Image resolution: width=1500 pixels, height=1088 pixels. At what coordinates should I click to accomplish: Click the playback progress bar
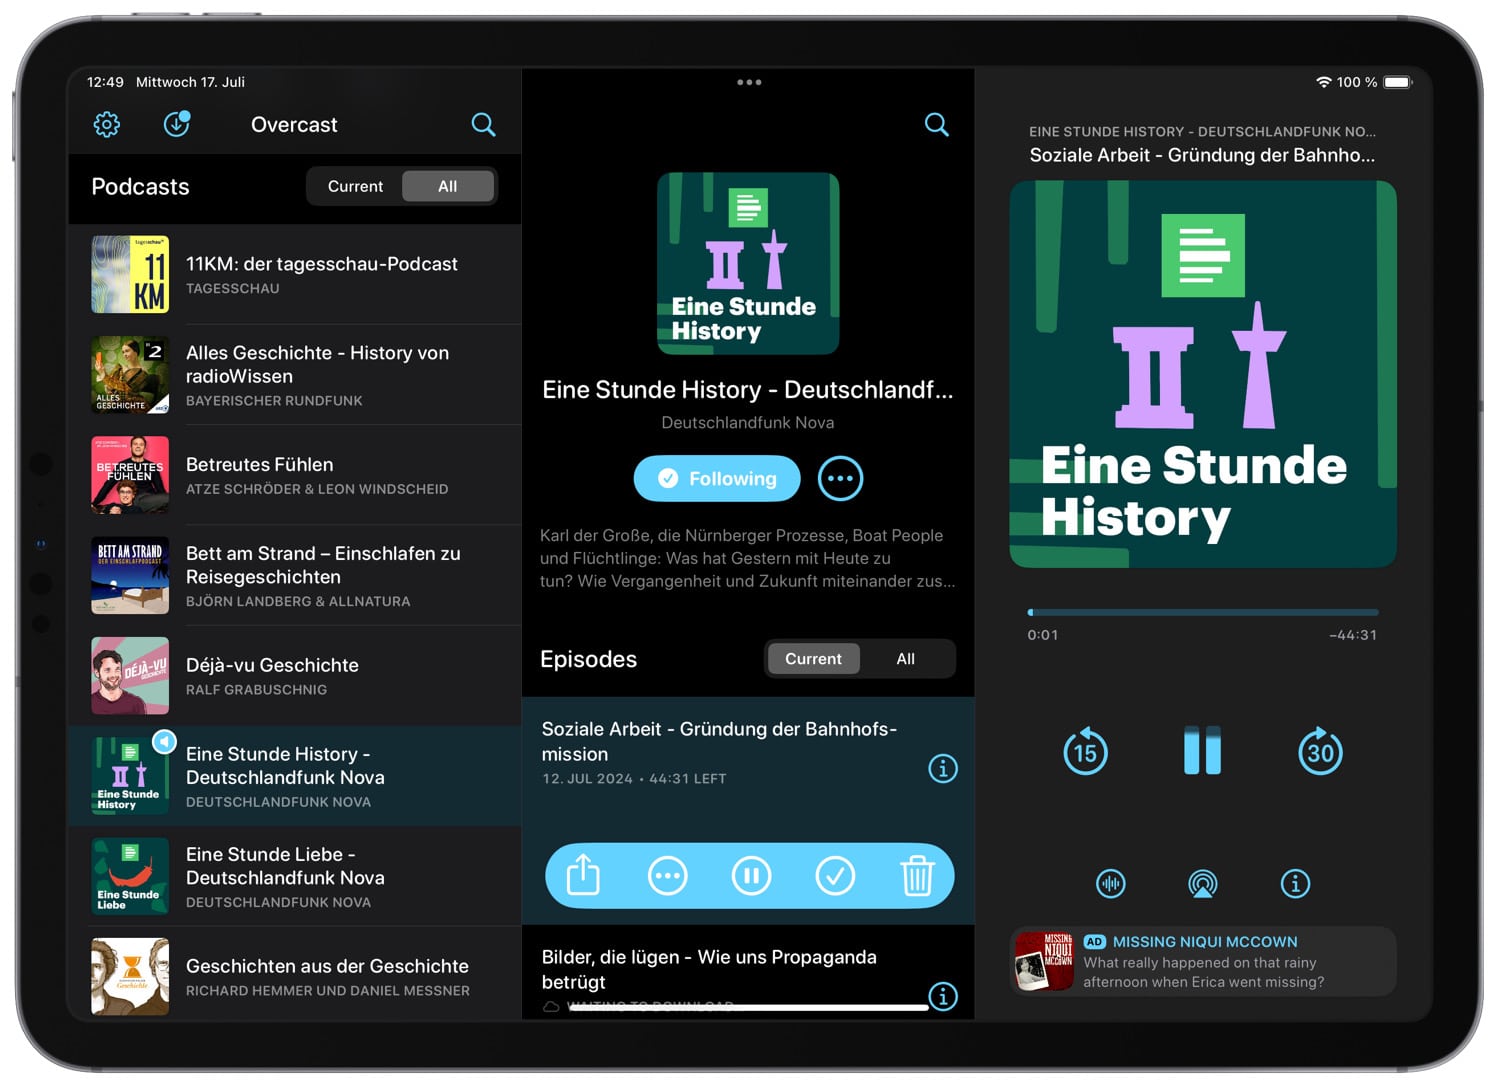(1203, 612)
